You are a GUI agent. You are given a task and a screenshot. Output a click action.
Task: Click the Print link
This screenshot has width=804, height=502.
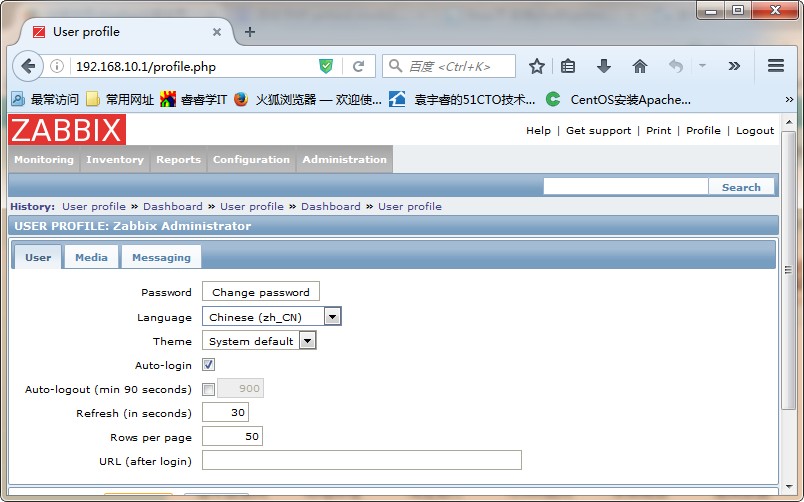pos(658,130)
